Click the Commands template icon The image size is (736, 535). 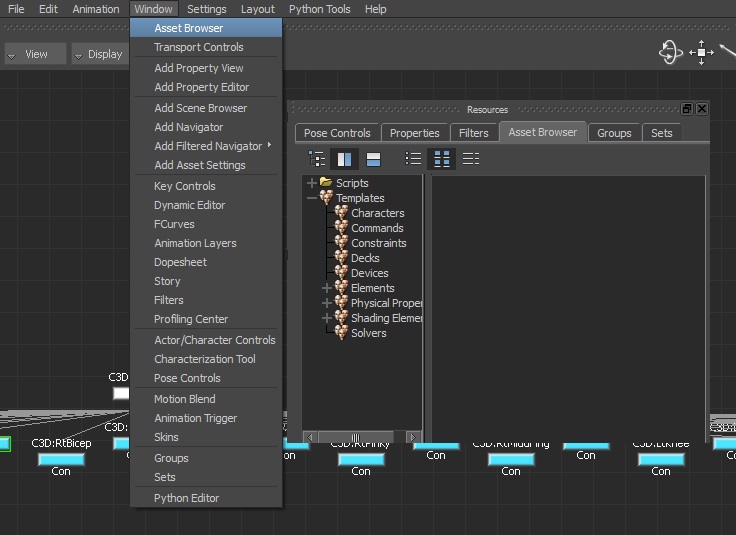[x=341, y=228]
